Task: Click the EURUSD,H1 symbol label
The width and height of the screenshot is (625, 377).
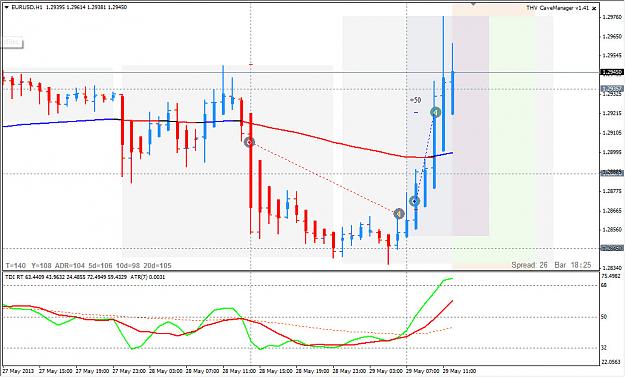Action: (x=28, y=7)
